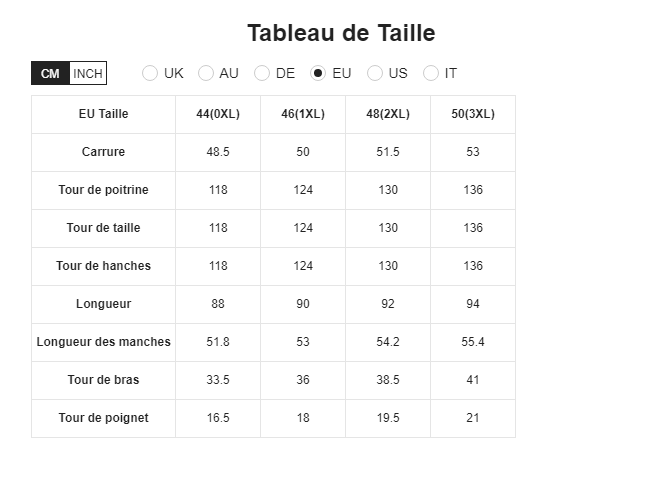Switch units to INCH
This screenshot has height=478, width=660.
88,73
